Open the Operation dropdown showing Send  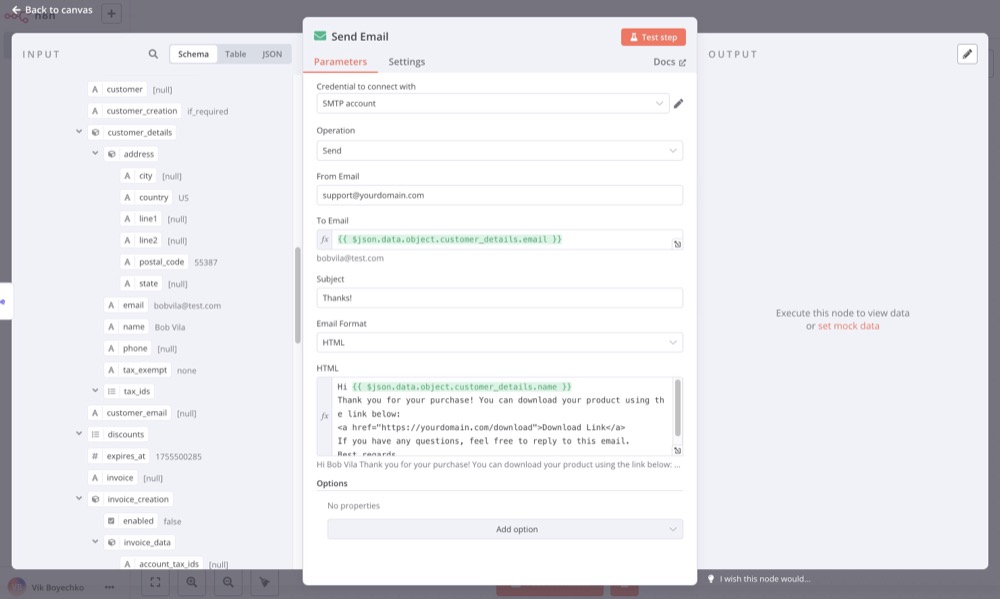tap(499, 151)
